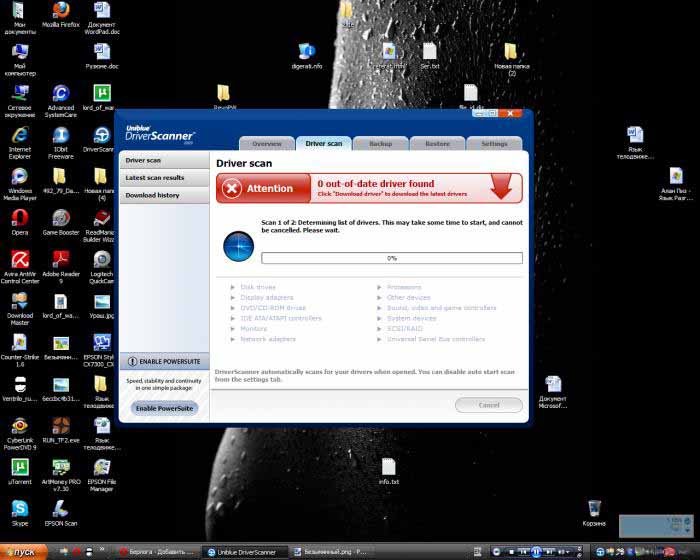The image size is (700, 560).
Task: Click the Enable PowerSuite button
Action: pos(164,408)
